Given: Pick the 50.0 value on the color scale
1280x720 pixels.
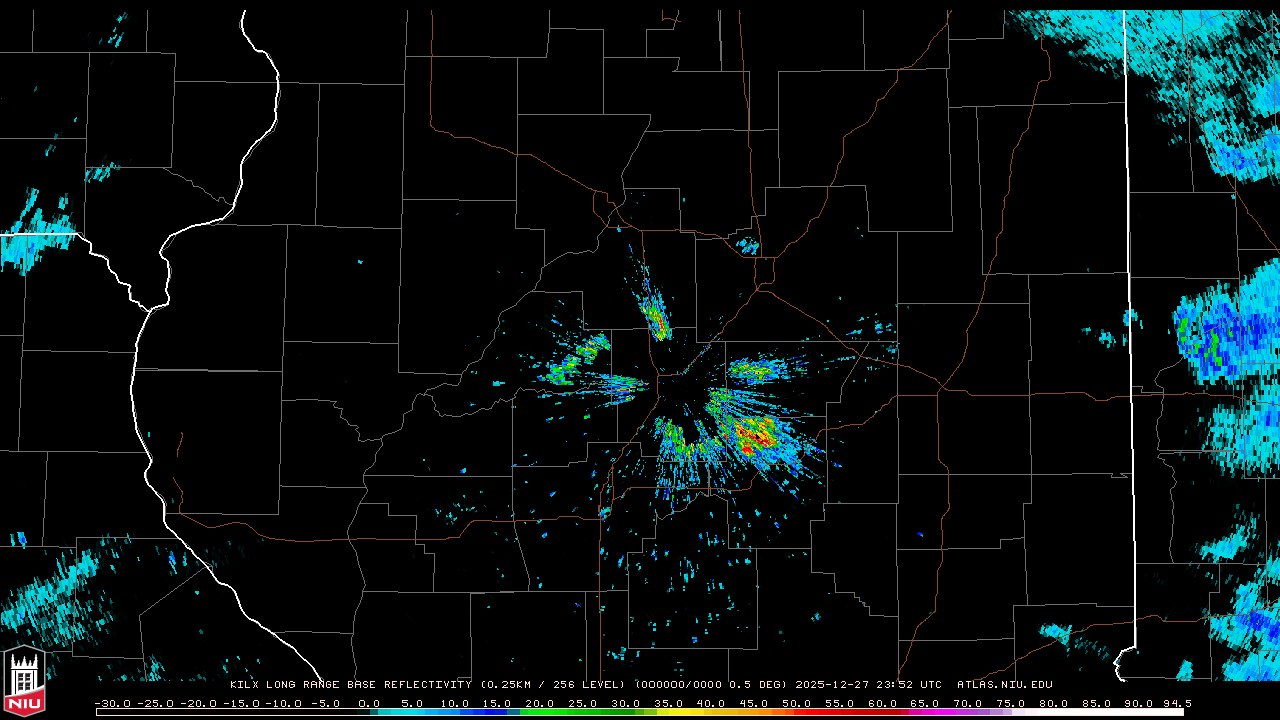Looking at the screenshot, I should click(797, 703).
